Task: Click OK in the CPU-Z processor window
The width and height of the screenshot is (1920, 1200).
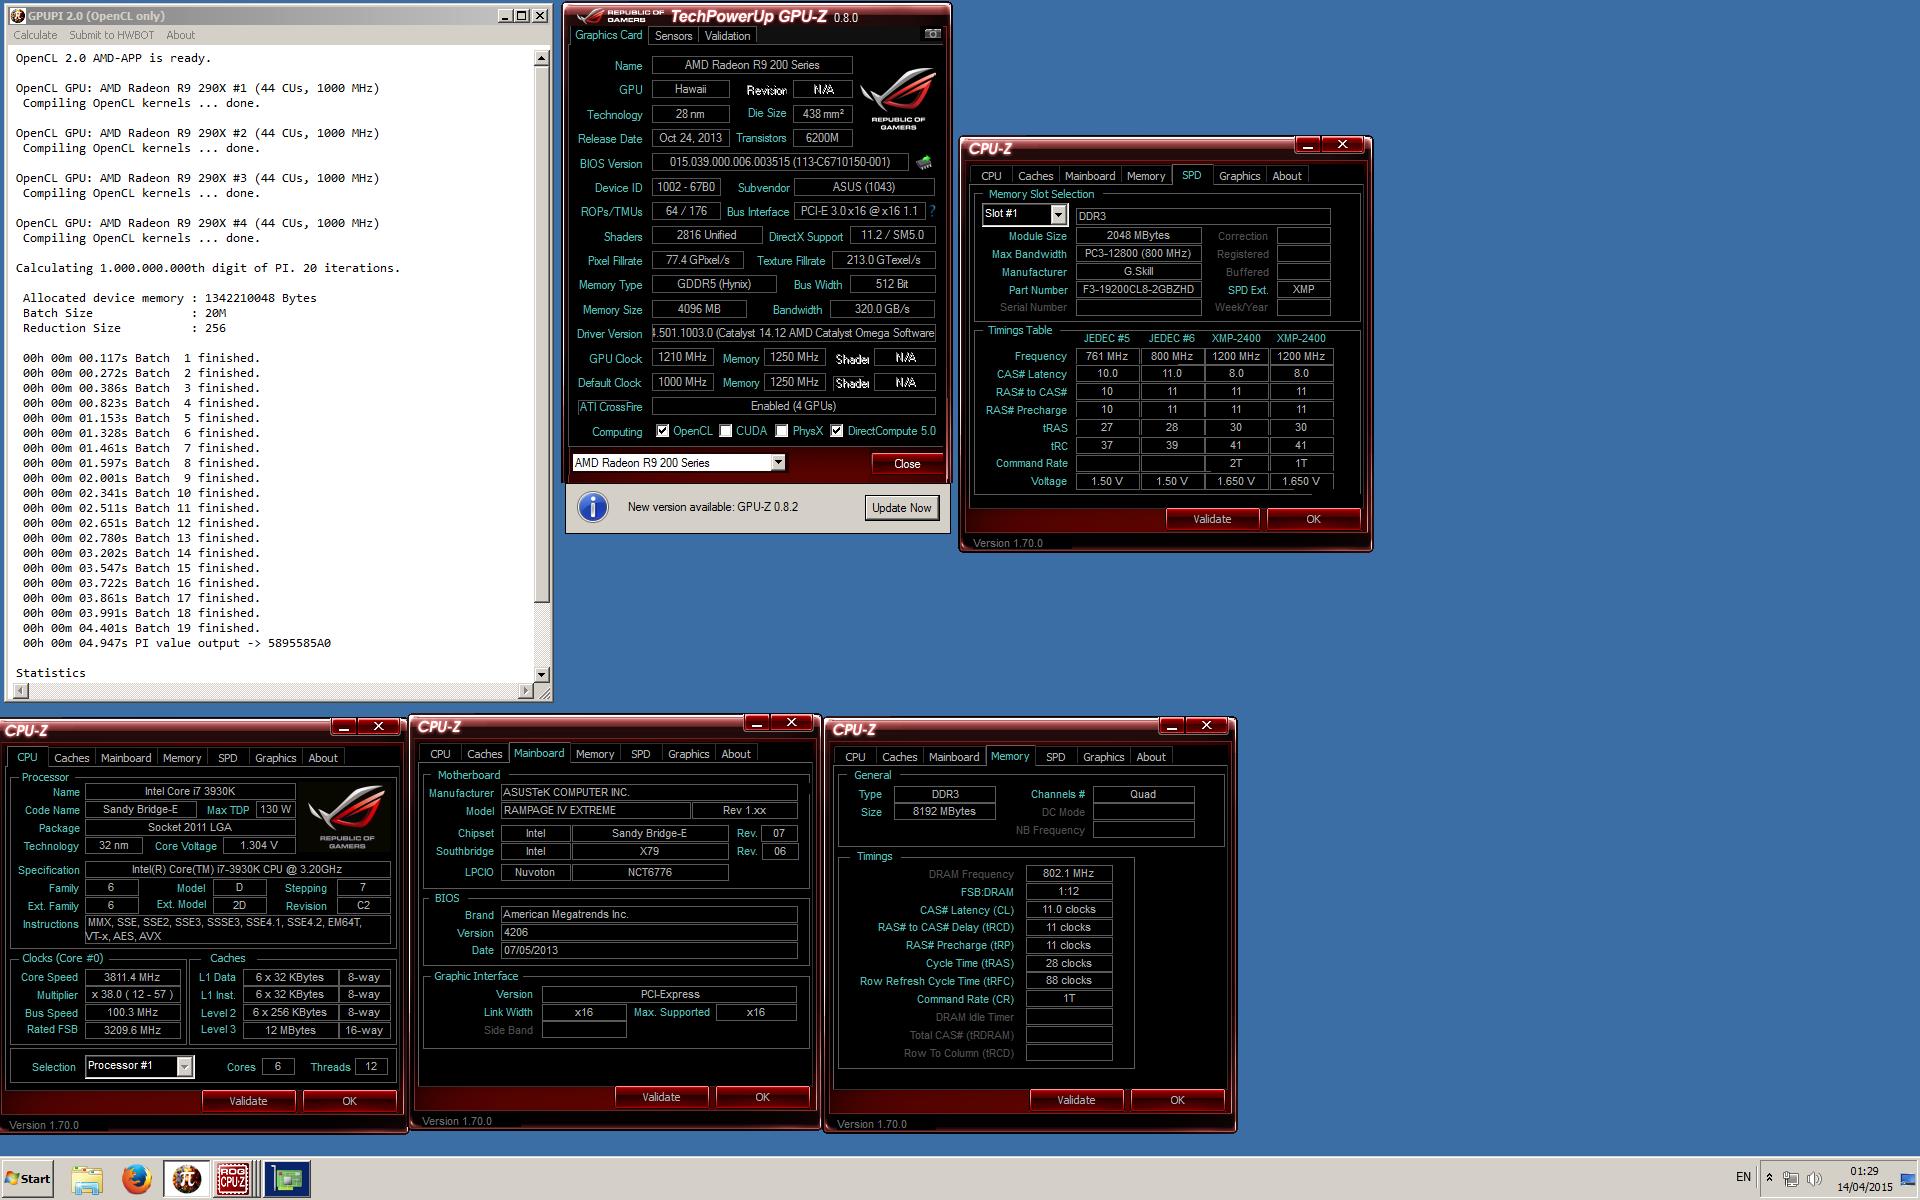Action: point(349,1101)
